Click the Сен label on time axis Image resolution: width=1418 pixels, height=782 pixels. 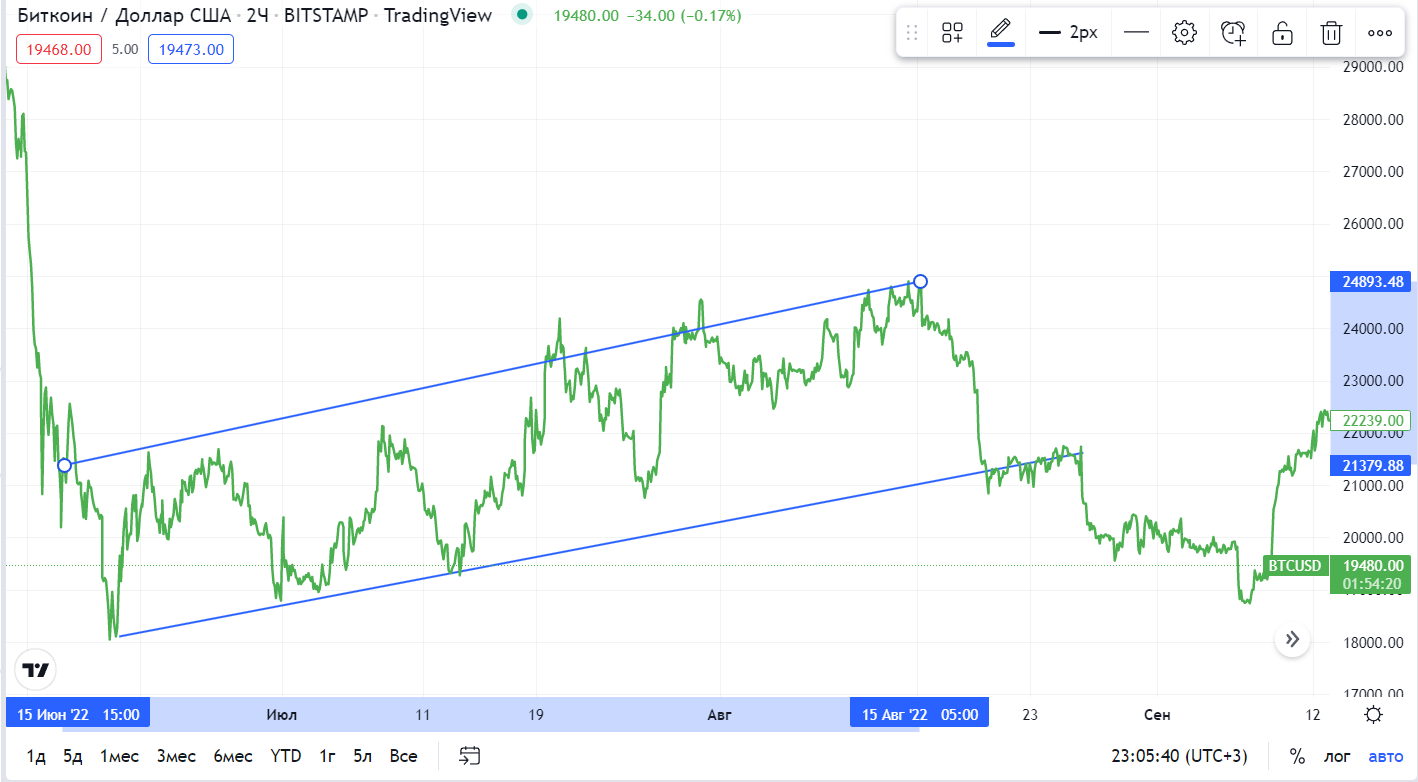point(1156,714)
